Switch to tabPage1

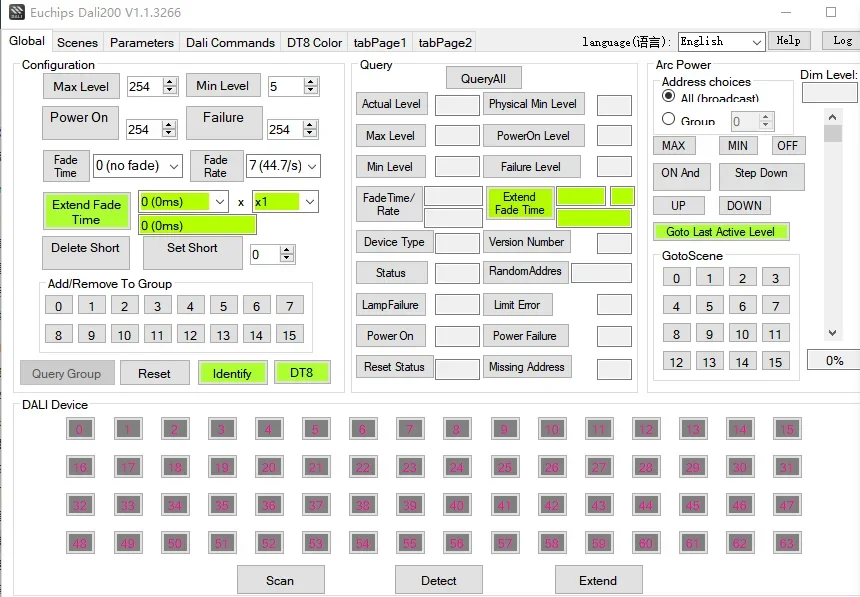tap(380, 42)
